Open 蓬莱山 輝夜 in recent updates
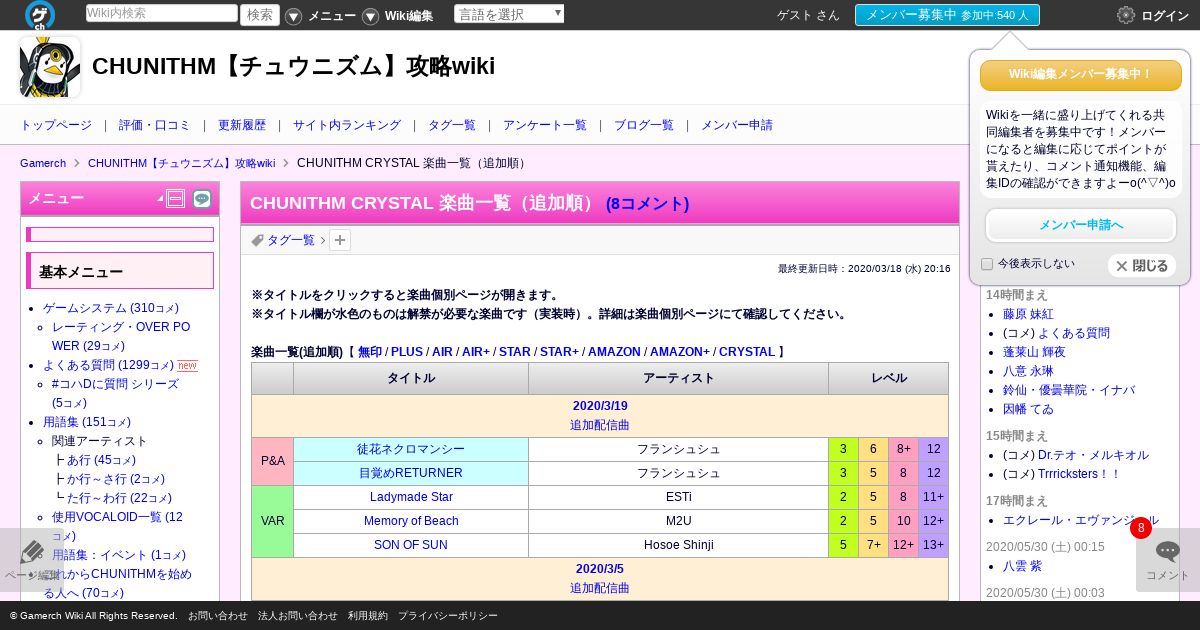 [x=1034, y=352]
